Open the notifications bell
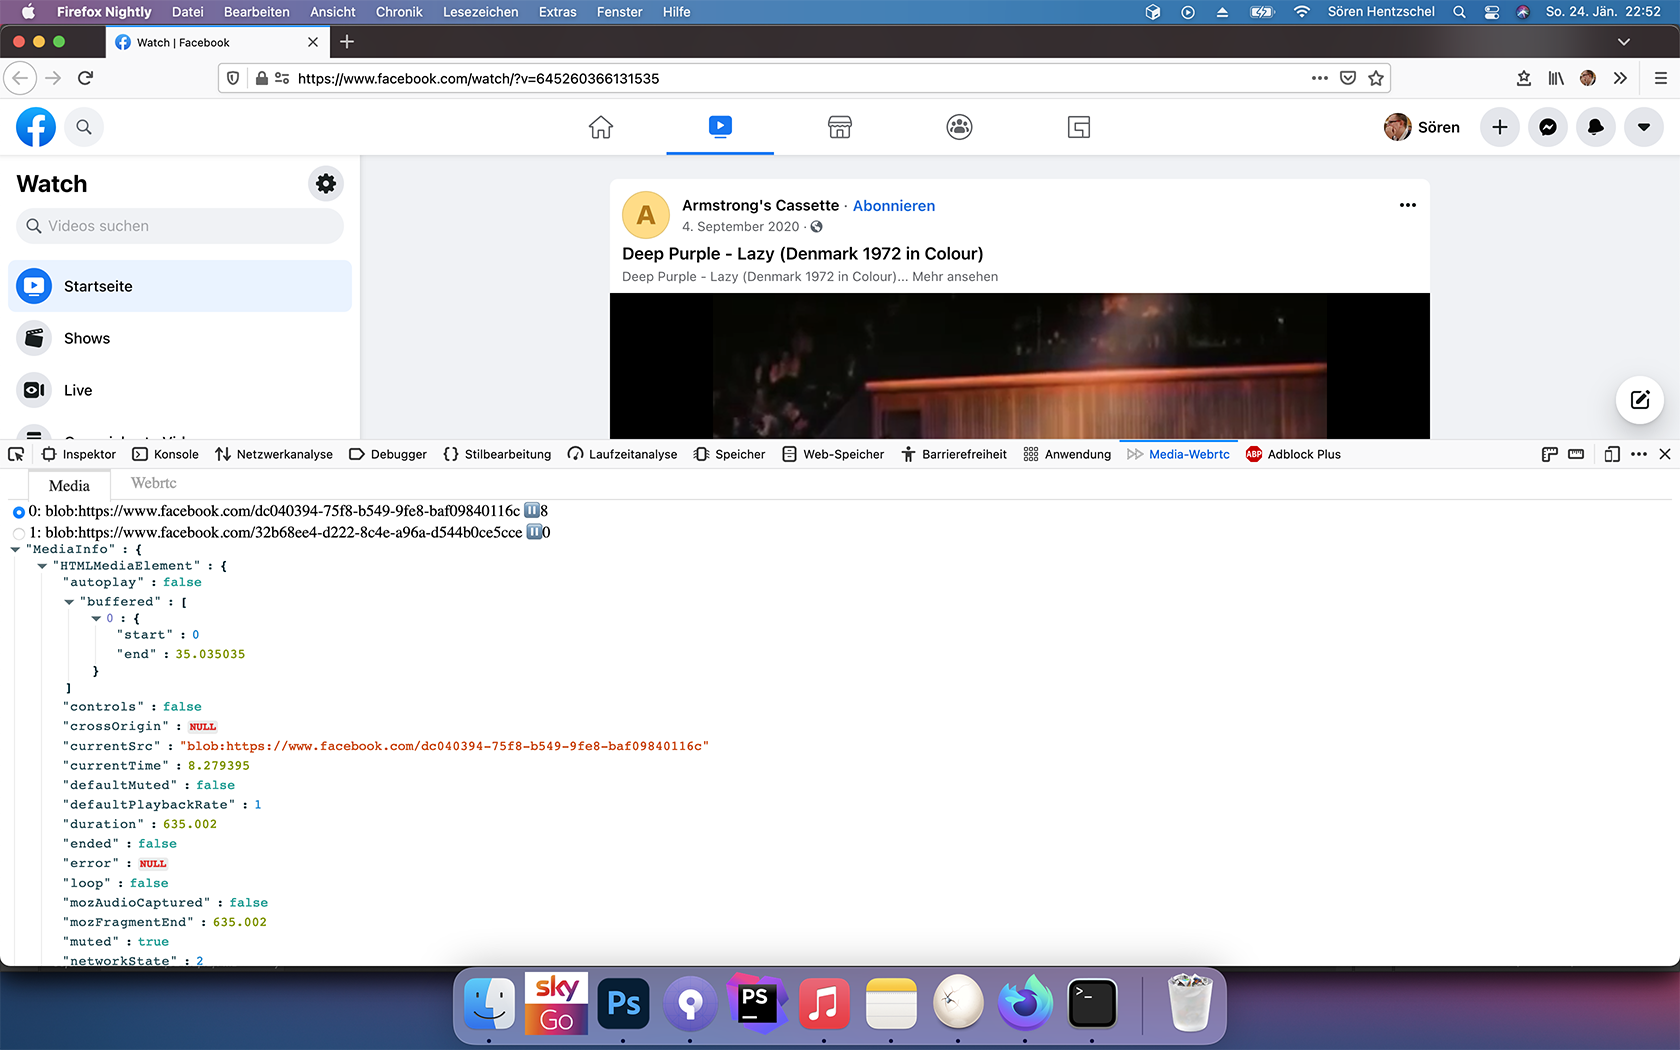This screenshot has height=1050, width=1680. tap(1595, 127)
